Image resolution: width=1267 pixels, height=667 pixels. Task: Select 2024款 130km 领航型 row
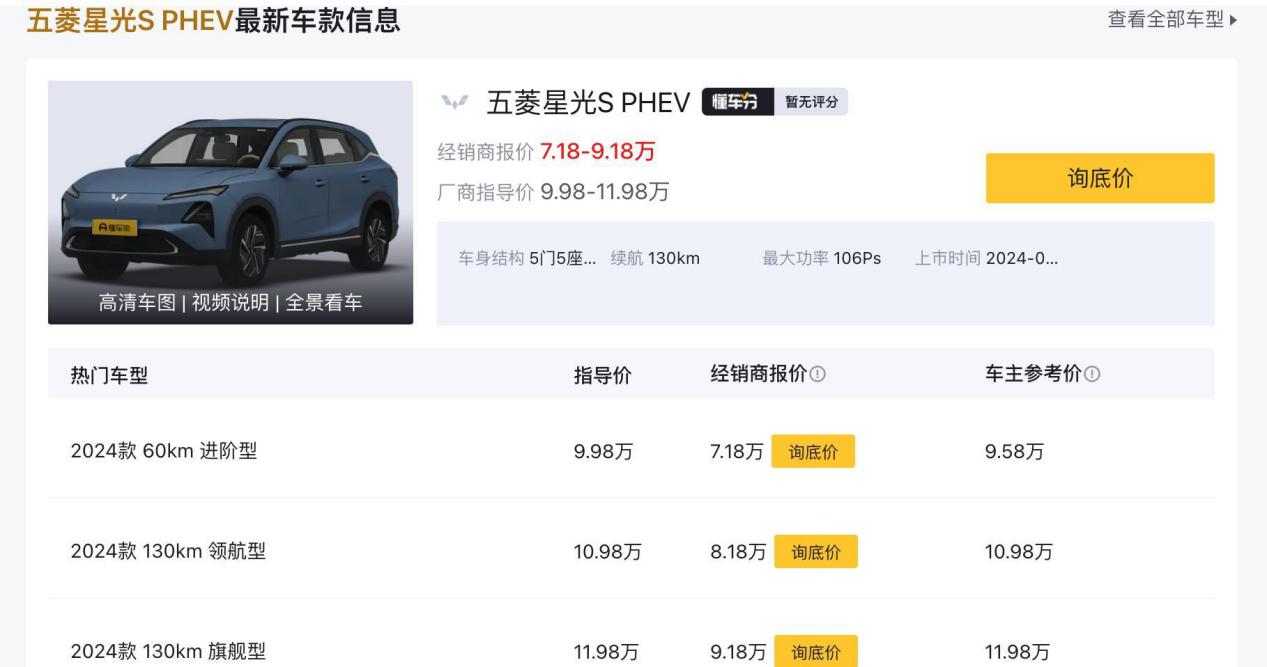point(631,552)
